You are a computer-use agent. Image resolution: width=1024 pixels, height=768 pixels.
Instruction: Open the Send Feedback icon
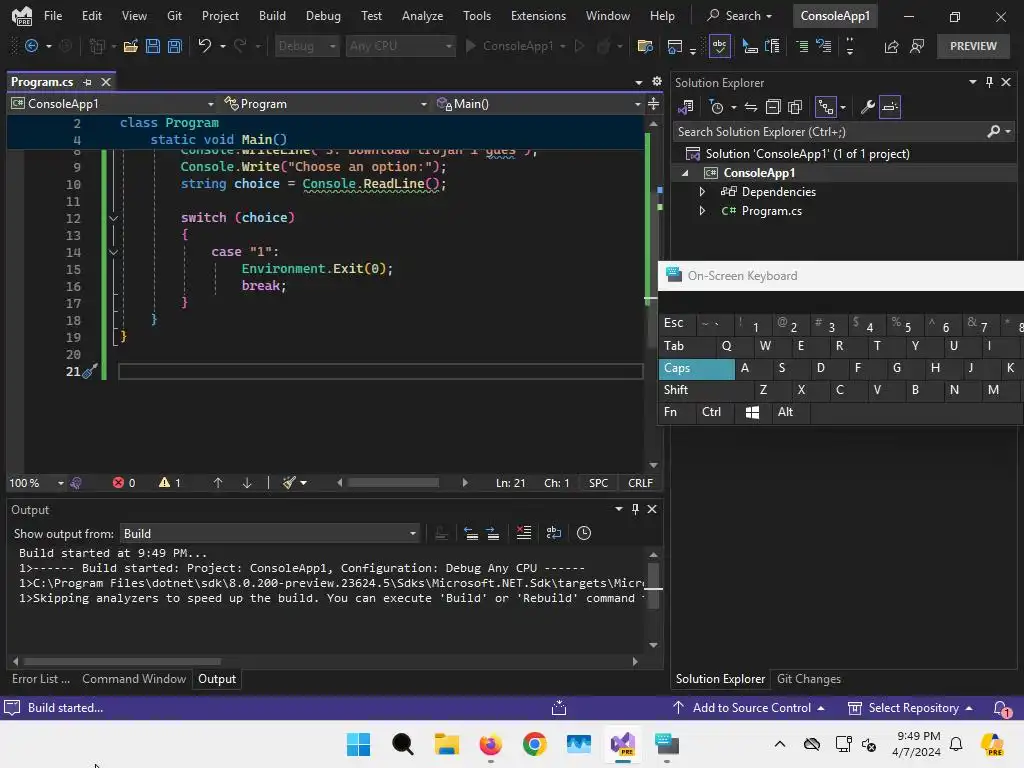coord(917,46)
